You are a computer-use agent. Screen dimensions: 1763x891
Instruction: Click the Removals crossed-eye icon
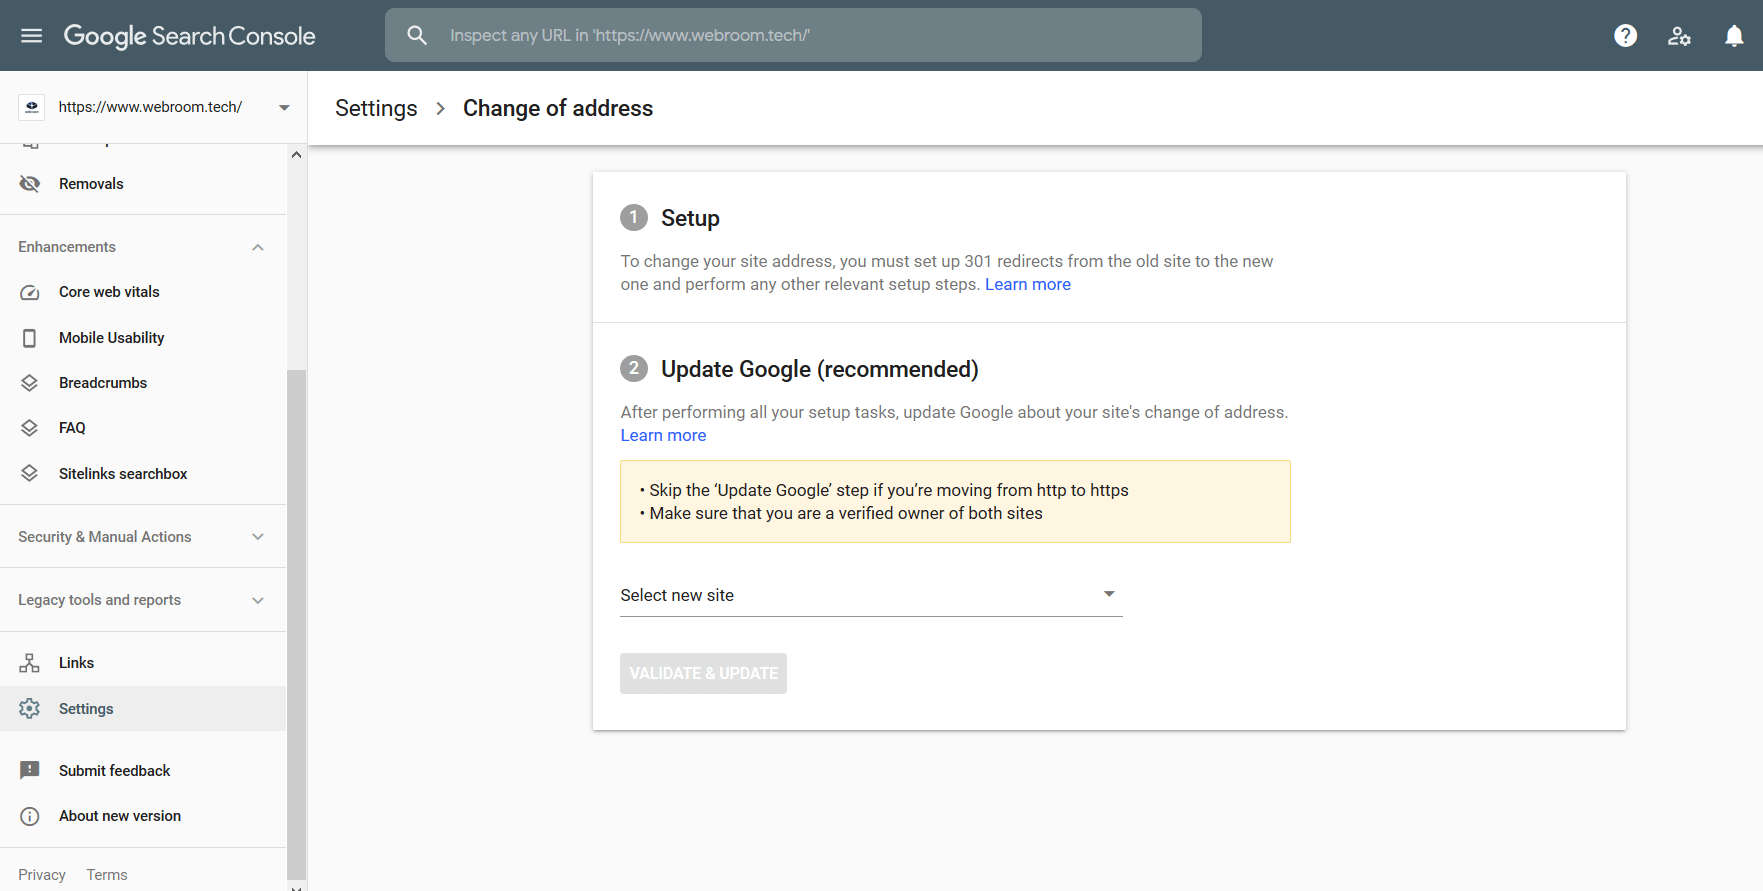click(x=30, y=184)
